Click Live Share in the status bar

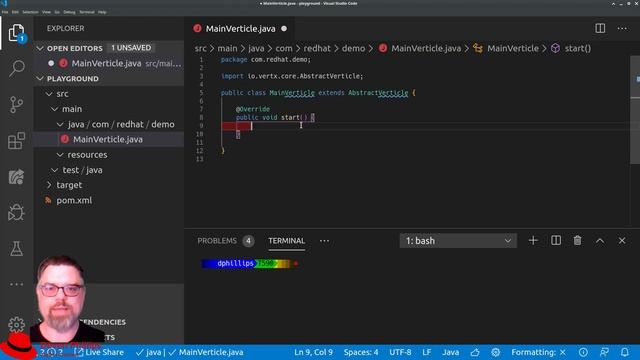pyautogui.click(x=99, y=352)
